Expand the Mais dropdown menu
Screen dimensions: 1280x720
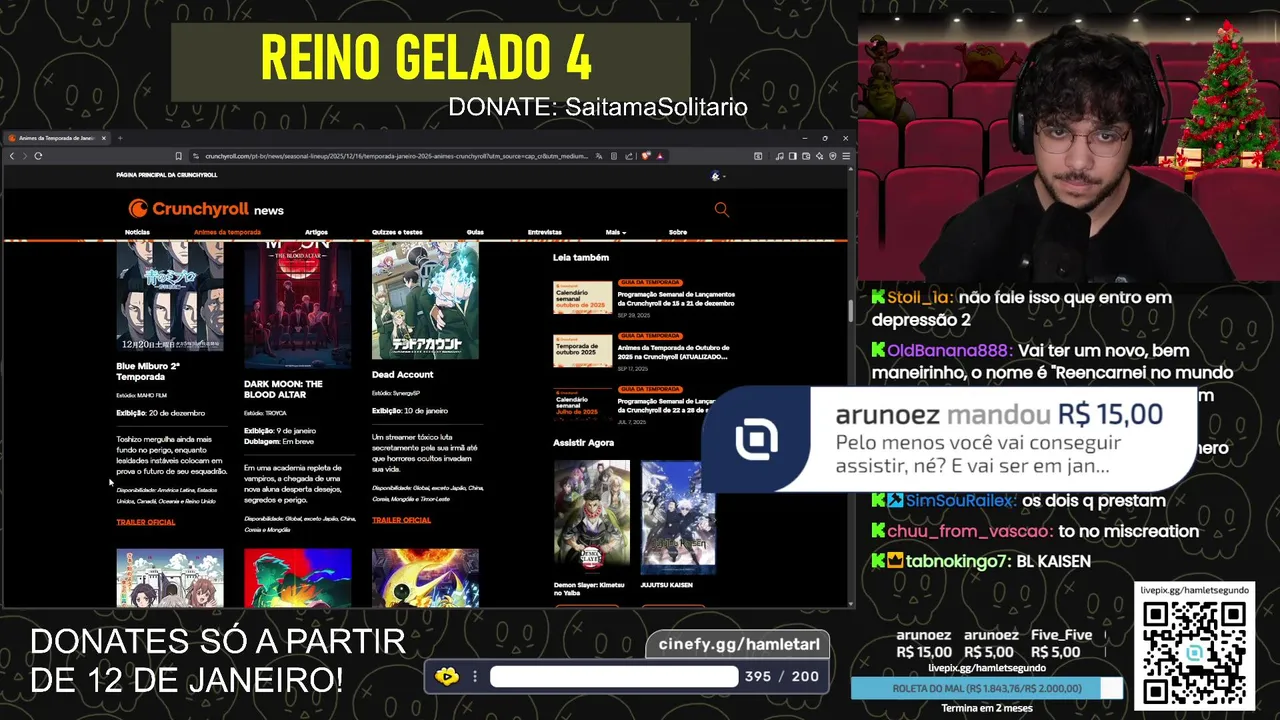coord(615,232)
